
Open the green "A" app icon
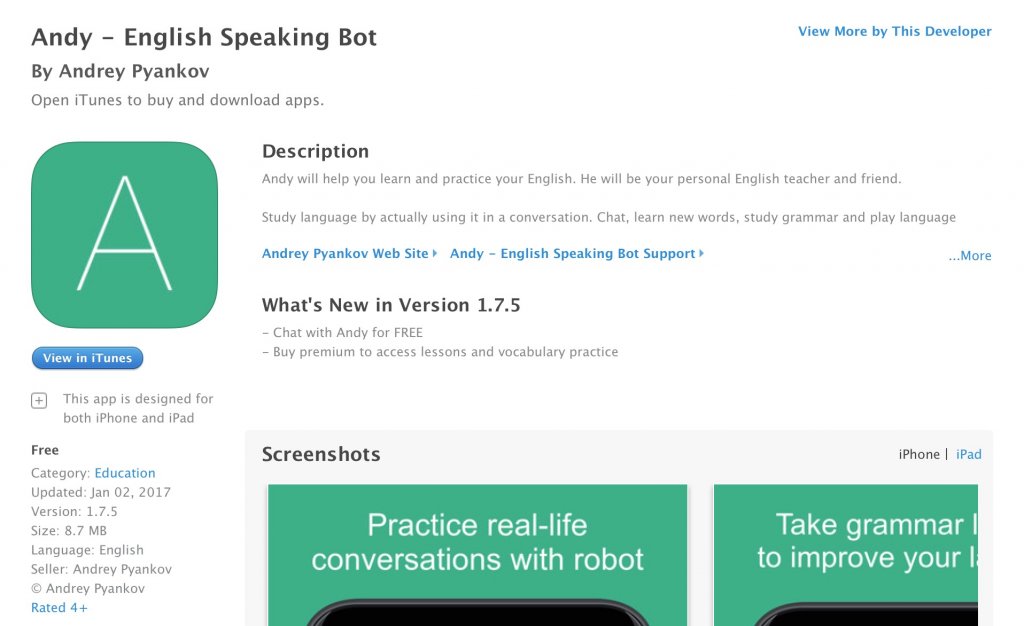(x=124, y=235)
